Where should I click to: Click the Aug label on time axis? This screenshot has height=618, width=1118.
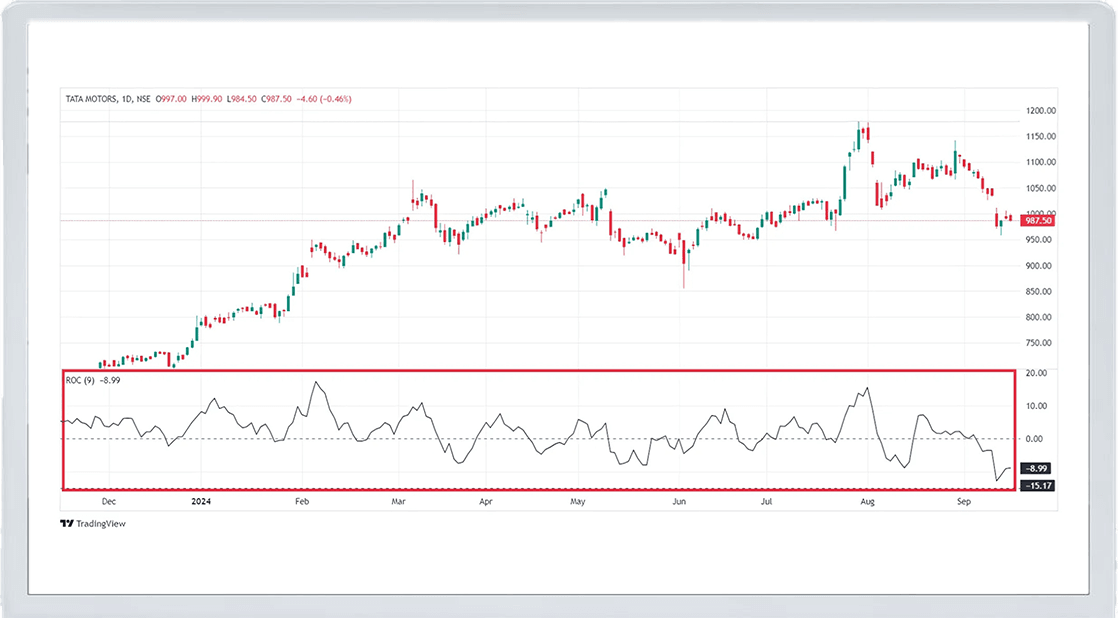pyautogui.click(x=867, y=500)
